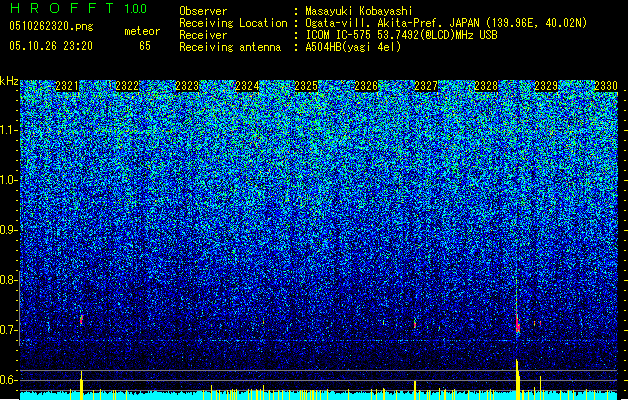This screenshot has width=629, height=400.
Task: Select the file name 0510262320.png
Action: click(x=51, y=26)
